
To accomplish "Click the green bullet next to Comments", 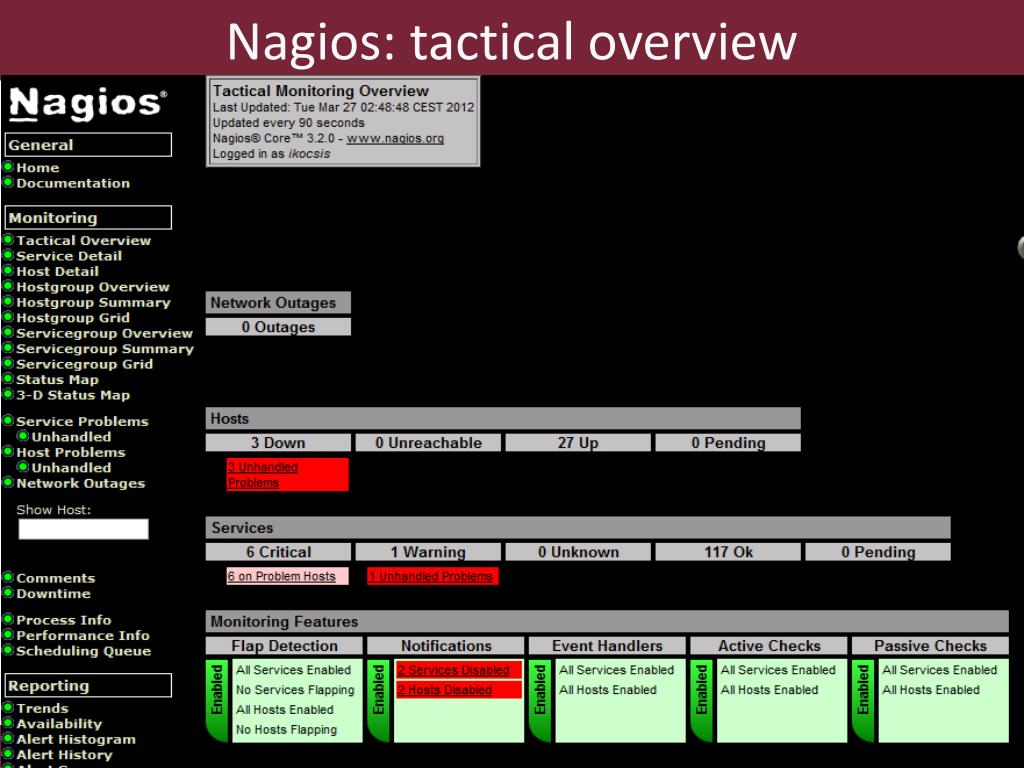I will [x=8, y=578].
